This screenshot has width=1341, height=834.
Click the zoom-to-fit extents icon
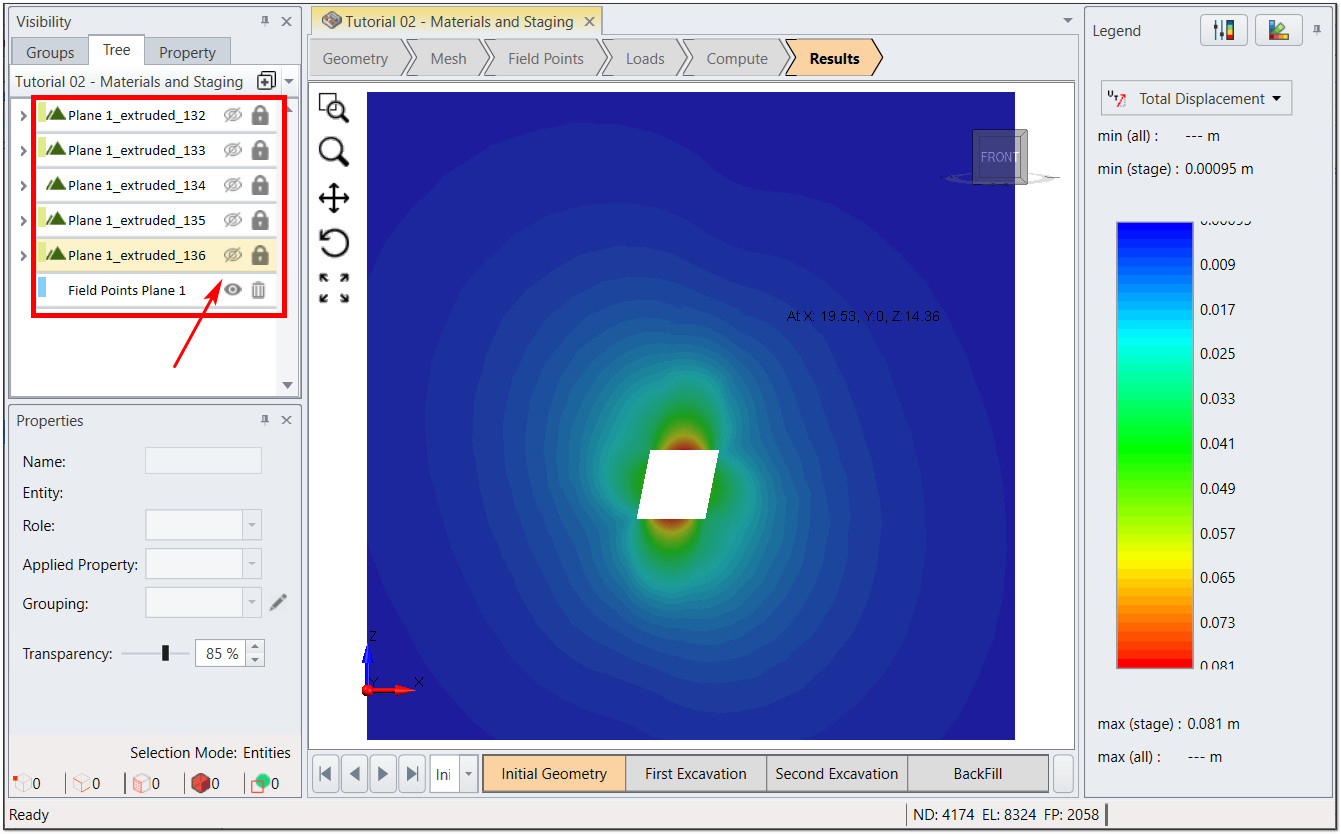click(x=333, y=288)
